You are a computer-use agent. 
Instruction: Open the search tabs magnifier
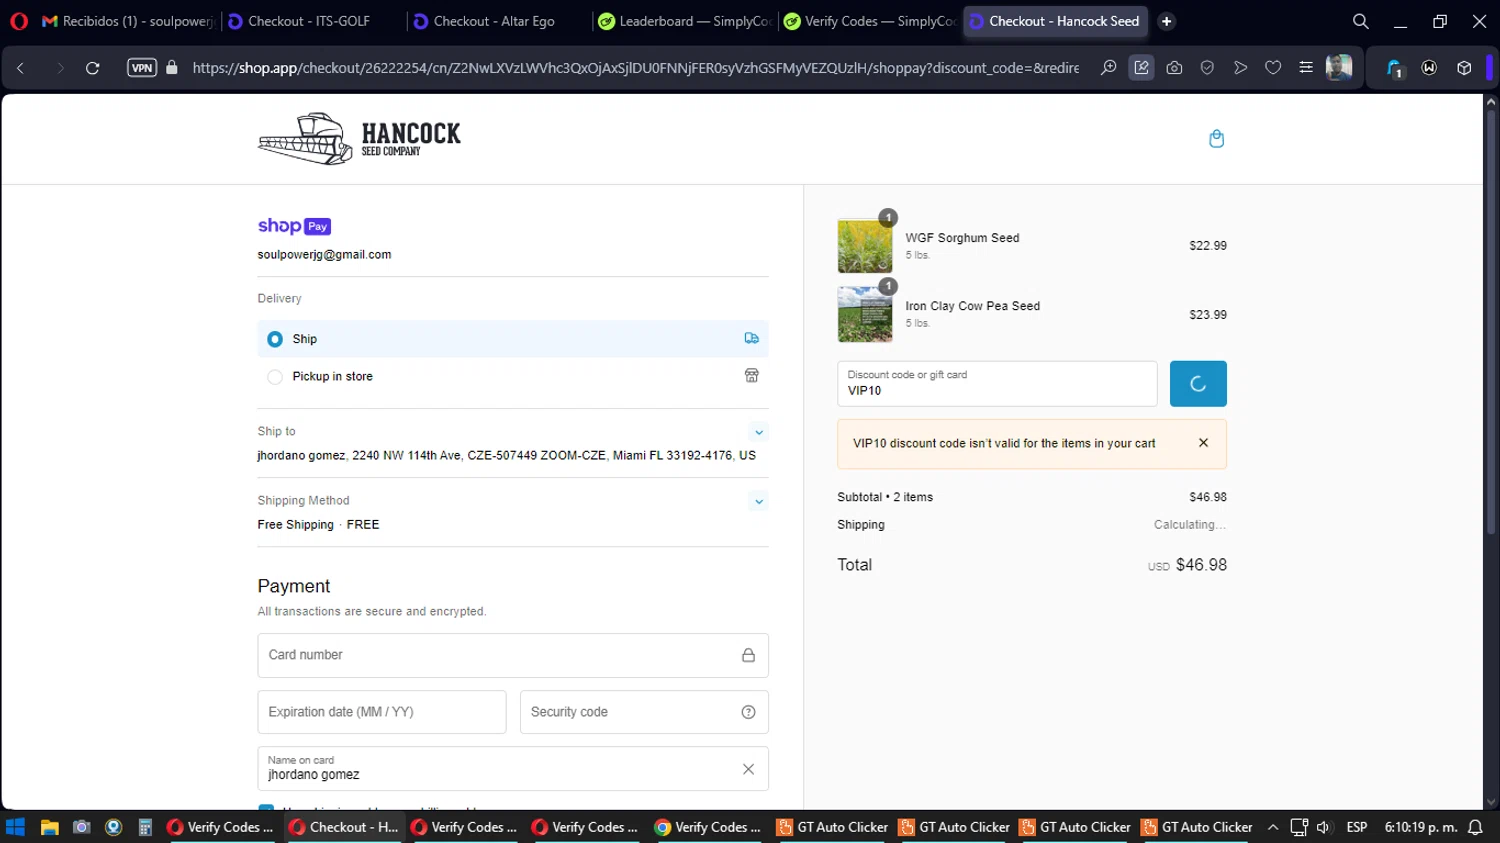pyautogui.click(x=1360, y=21)
